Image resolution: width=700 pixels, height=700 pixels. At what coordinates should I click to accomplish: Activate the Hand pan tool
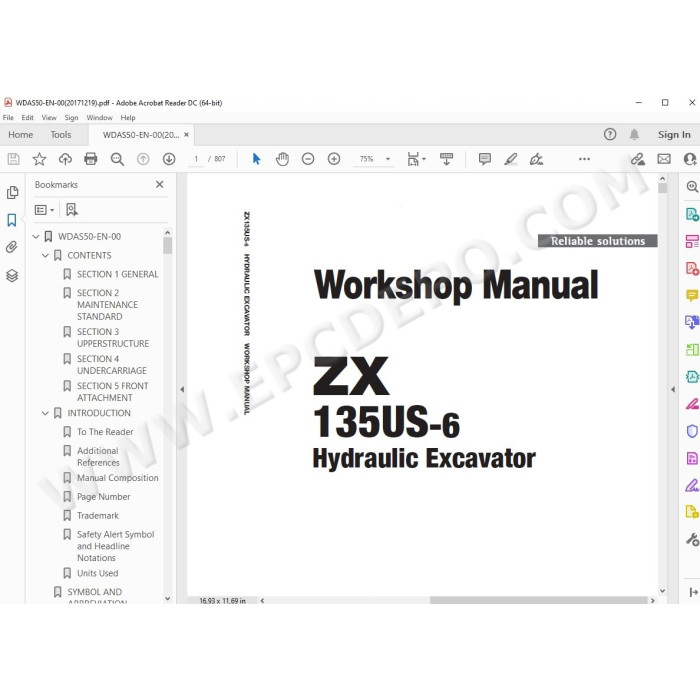click(x=282, y=159)
